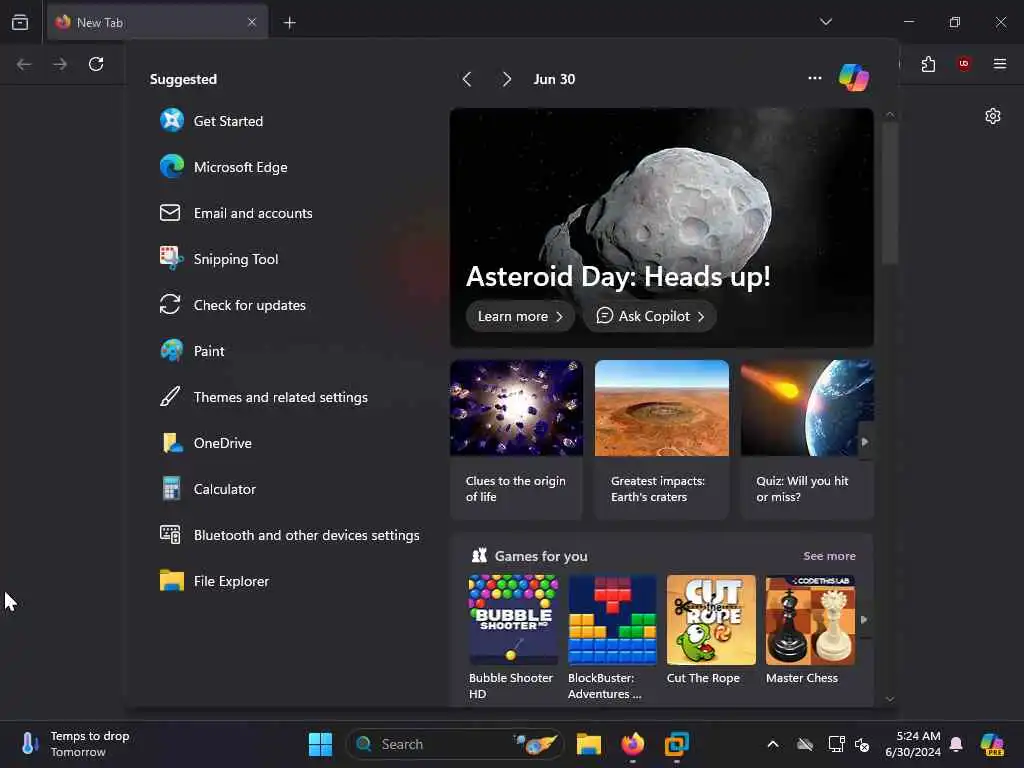Viewport: 1024px width, 768px height.
Task: Open Email and accounts settings
Action: point(236,213)
